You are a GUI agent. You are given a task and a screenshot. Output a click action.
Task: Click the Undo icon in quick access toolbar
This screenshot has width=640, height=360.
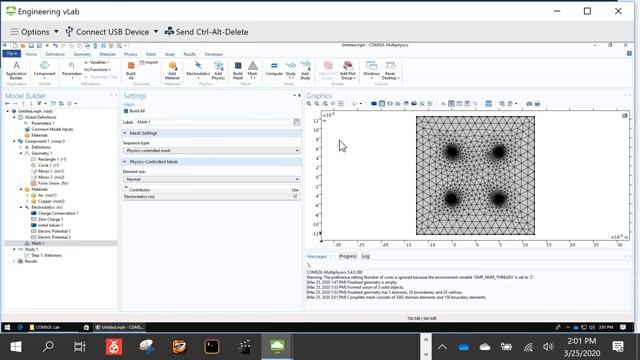[56, 45]
